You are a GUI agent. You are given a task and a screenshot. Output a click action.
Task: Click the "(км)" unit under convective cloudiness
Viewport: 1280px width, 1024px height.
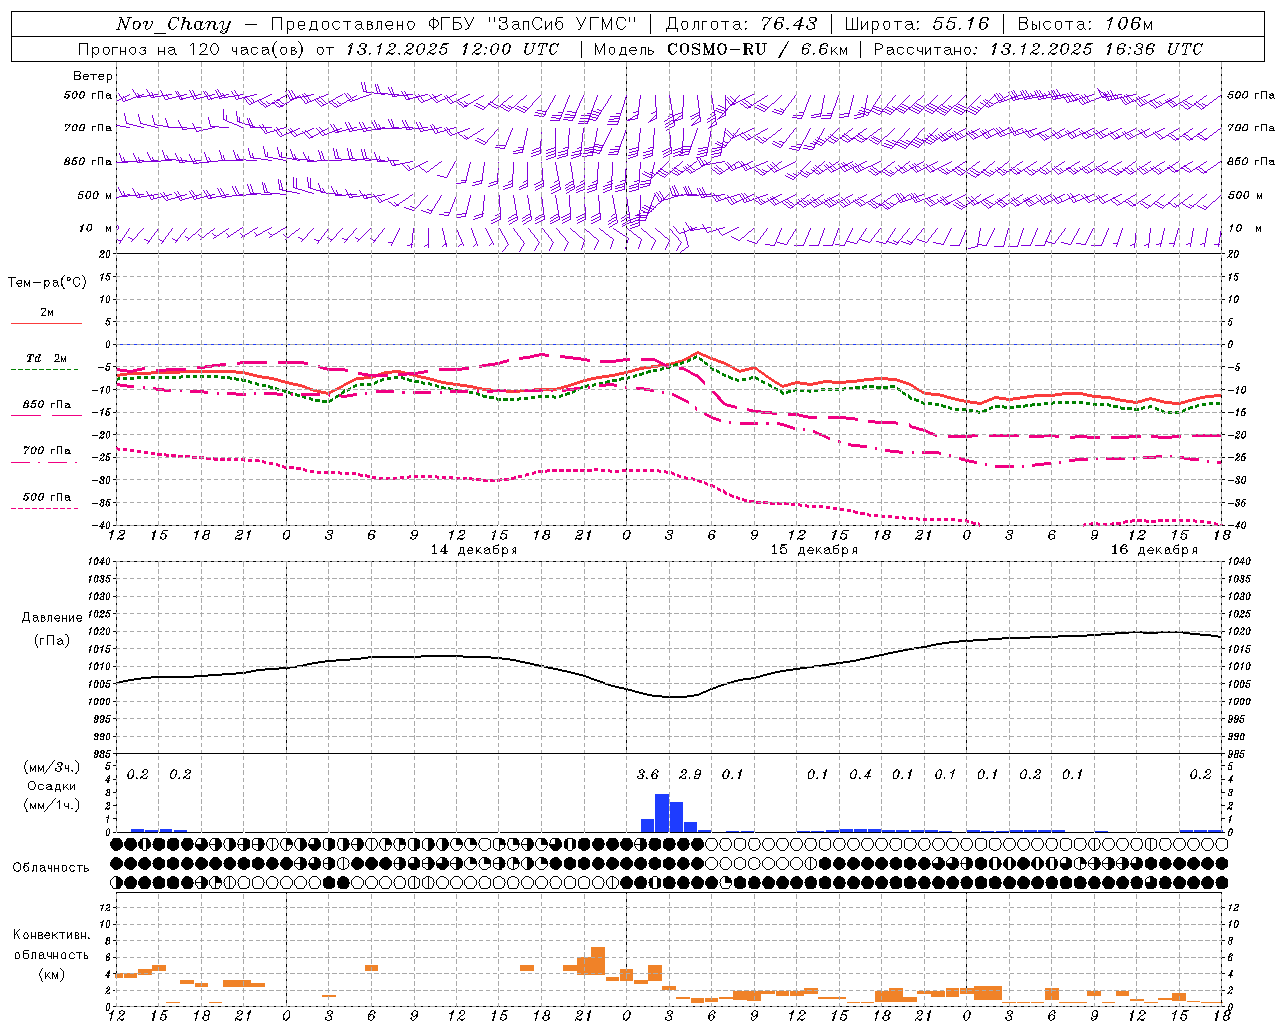tap(51, 974)
